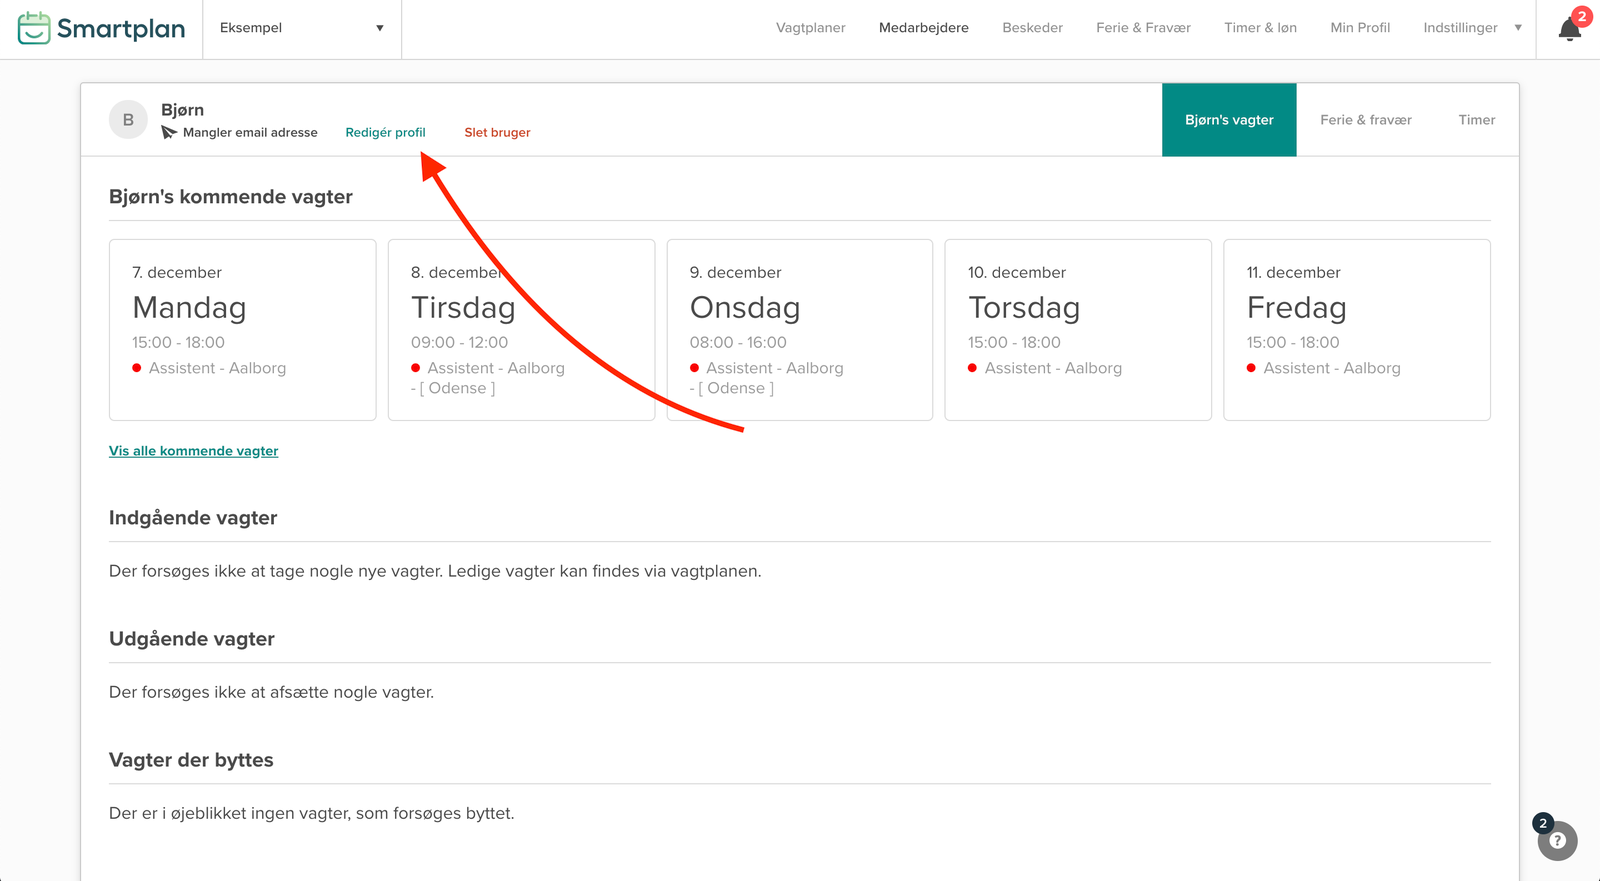This screenshot has width=1600, height=881.
Task: Go to Medarbejdere menu item
Action: click(x=923, y=28)
